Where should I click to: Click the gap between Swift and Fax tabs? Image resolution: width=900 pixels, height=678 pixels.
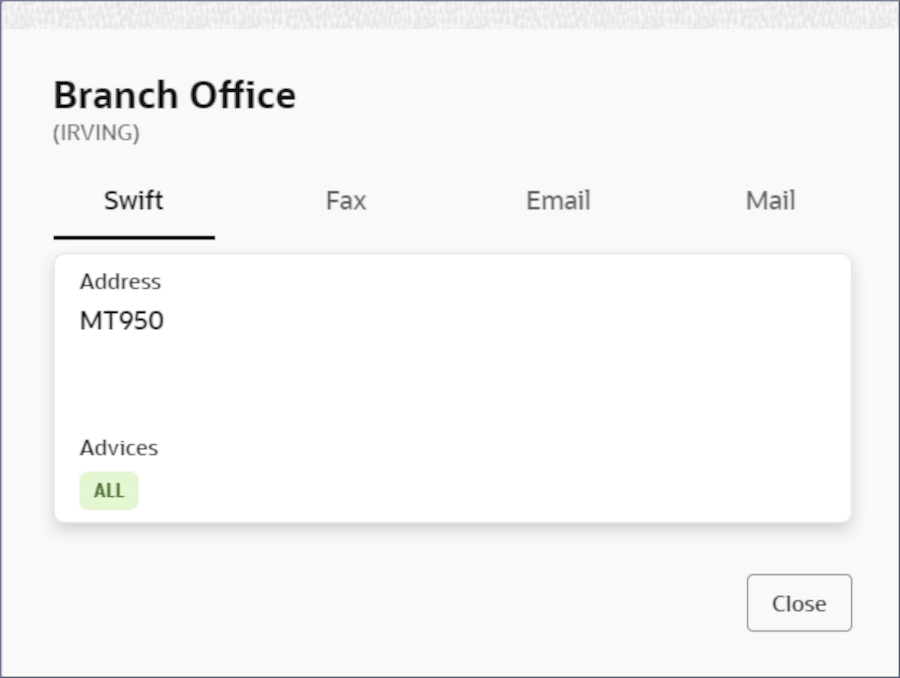click(x=240, y=201)
